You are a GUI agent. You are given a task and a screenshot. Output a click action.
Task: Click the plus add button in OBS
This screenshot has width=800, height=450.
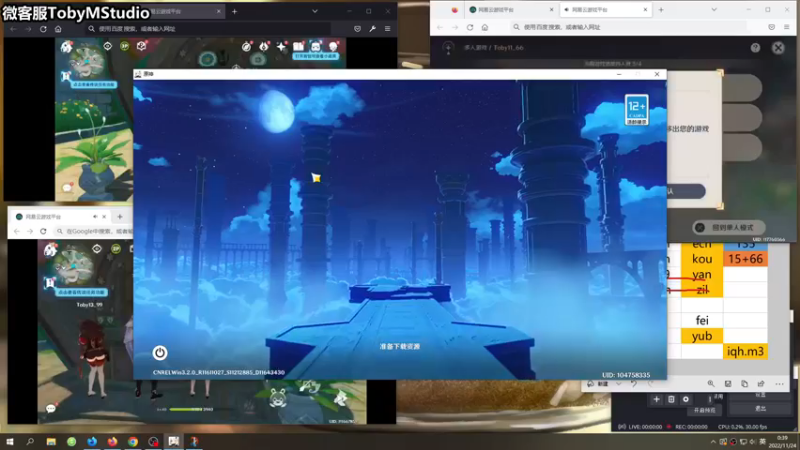tap(656, 399)
